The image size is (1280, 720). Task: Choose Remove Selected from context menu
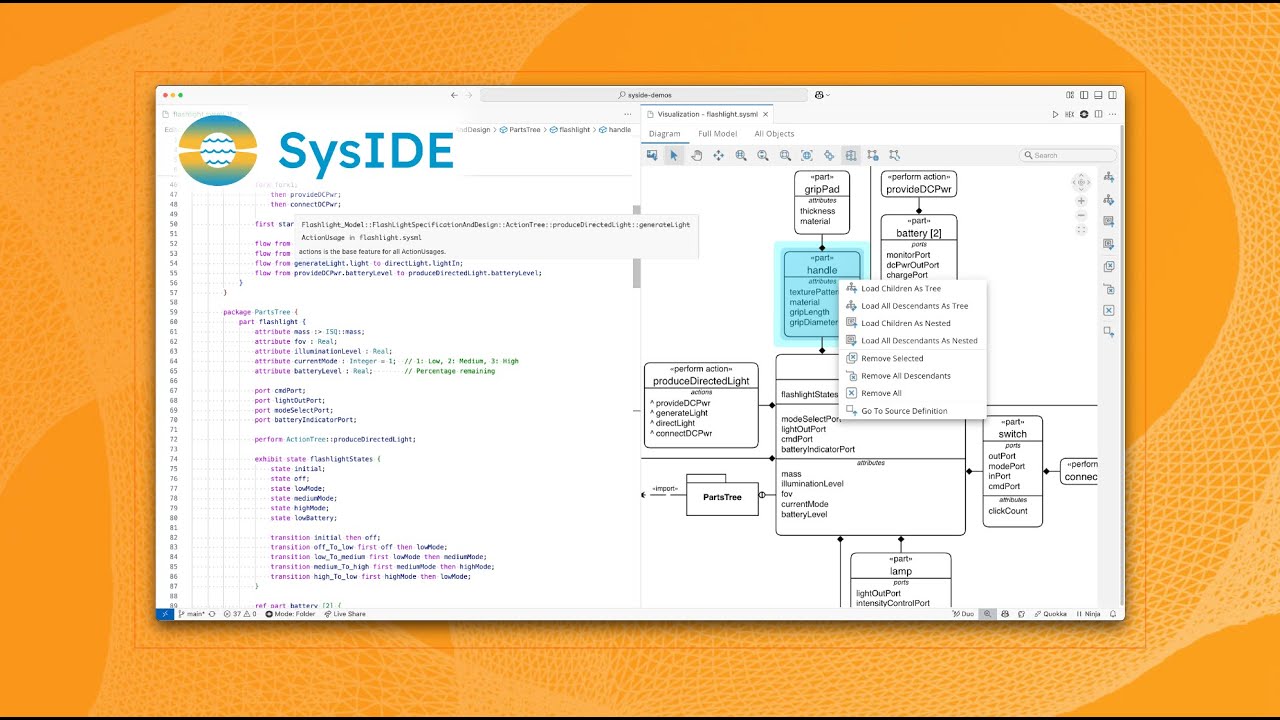pyautogui.click(x=912, y=358)
